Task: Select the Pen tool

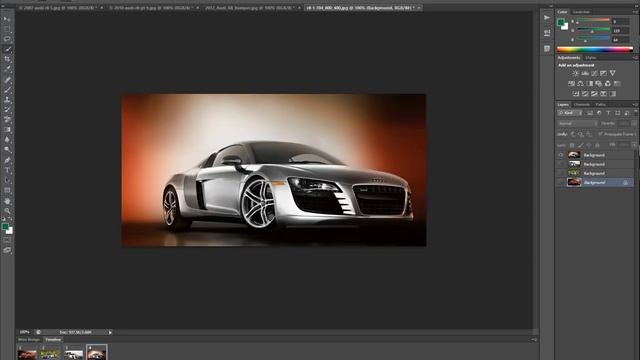Action: coord(7,160)
